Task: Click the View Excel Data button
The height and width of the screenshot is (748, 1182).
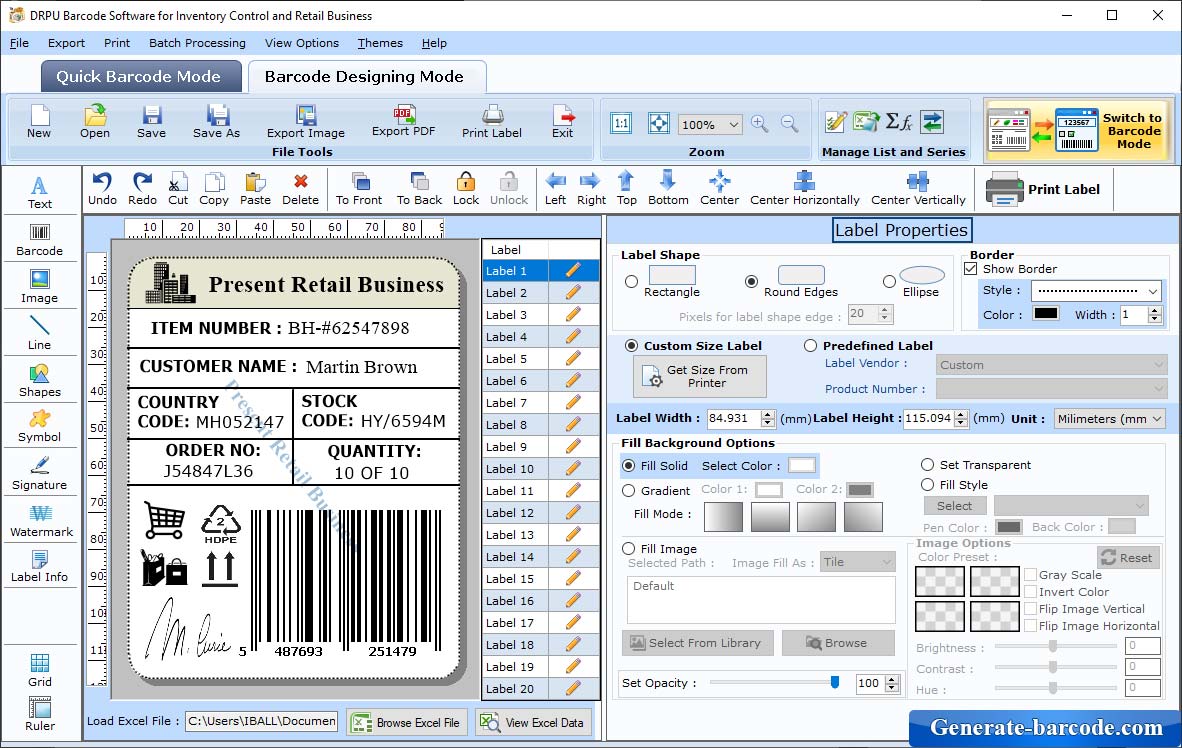Action: [534, 722]
